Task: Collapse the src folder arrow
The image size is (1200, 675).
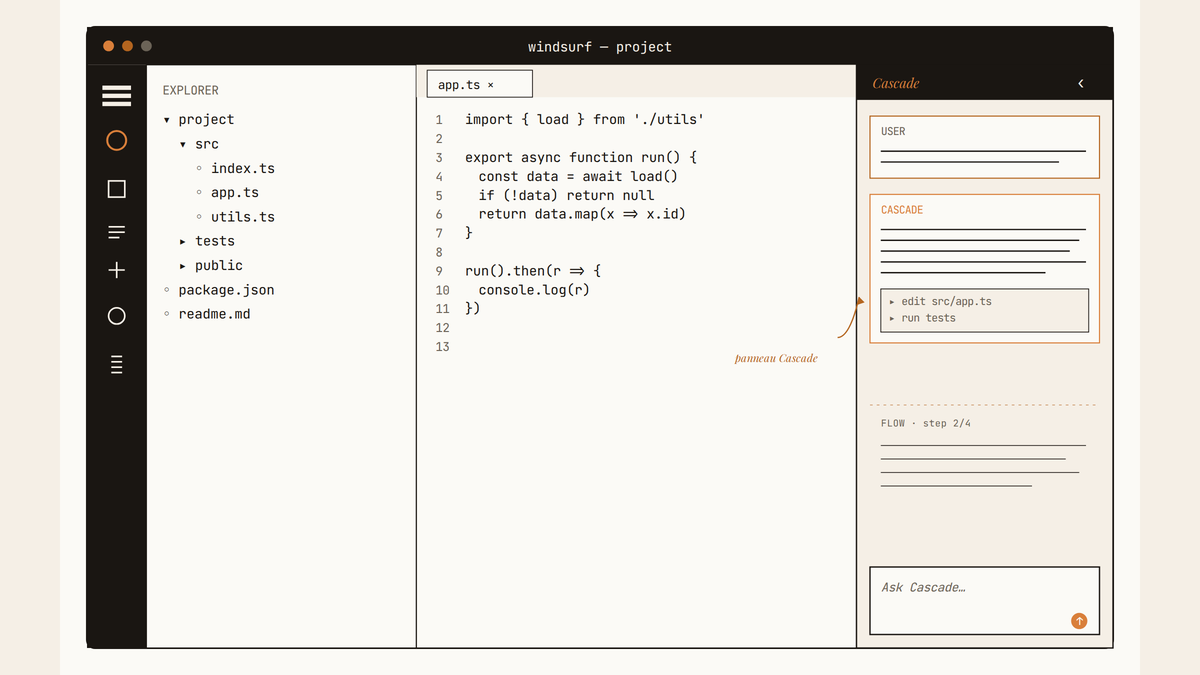Action: (x=183, y=144)
